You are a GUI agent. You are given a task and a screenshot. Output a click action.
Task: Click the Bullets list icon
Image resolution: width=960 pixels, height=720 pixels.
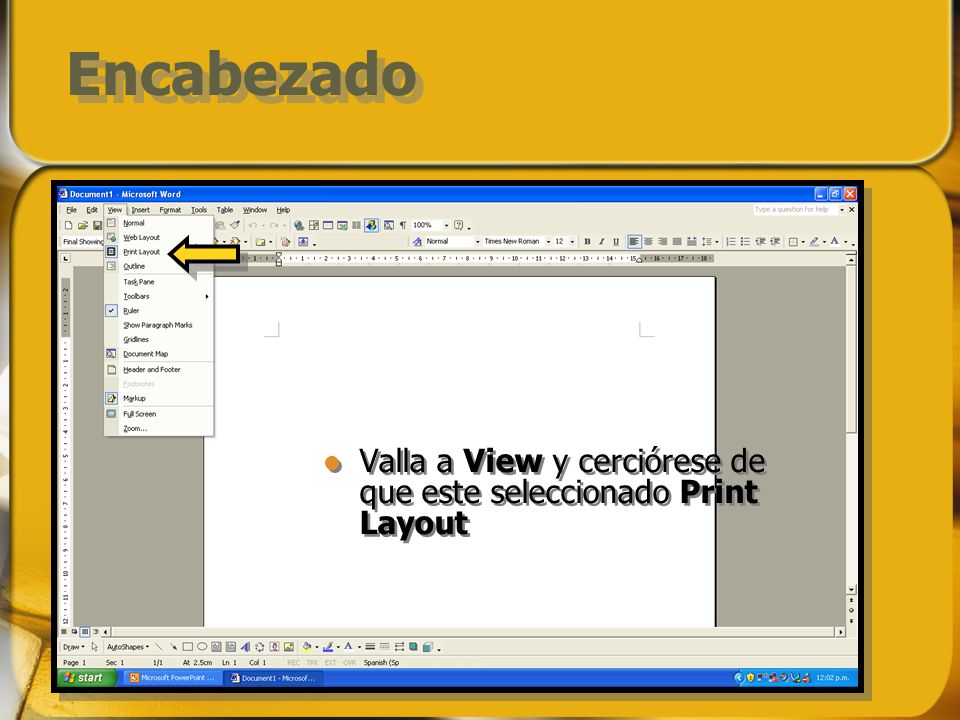click(x=746, y=242)
